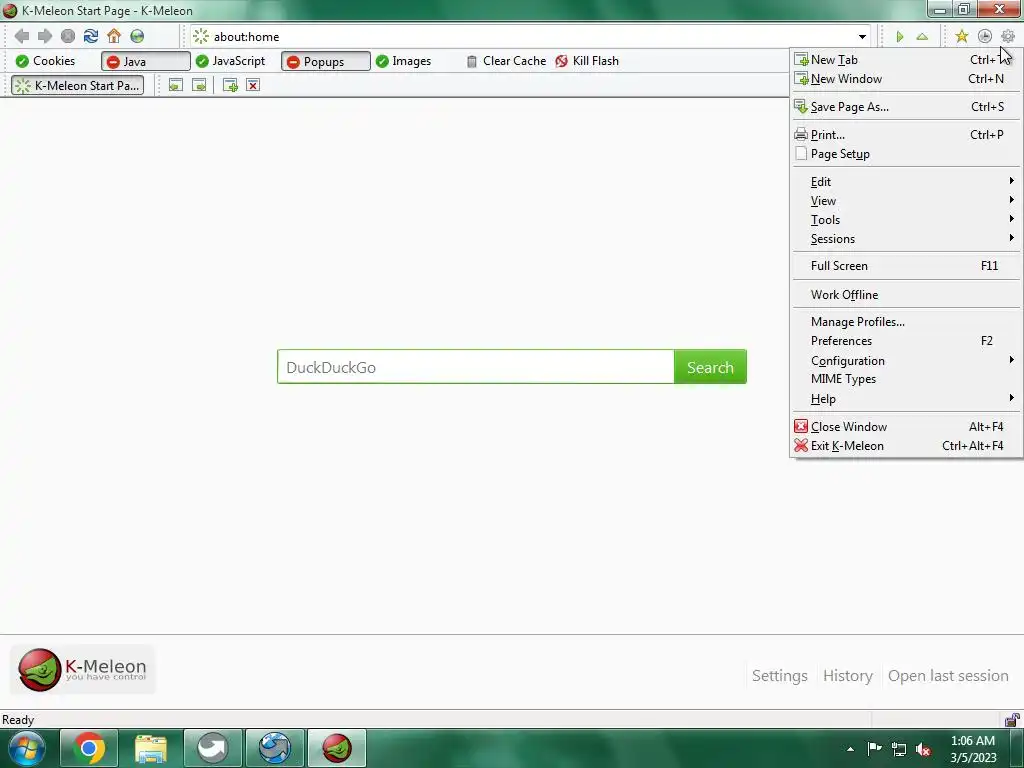Click the green Go arrow icon
The image size is (1024, 768).
899,37
